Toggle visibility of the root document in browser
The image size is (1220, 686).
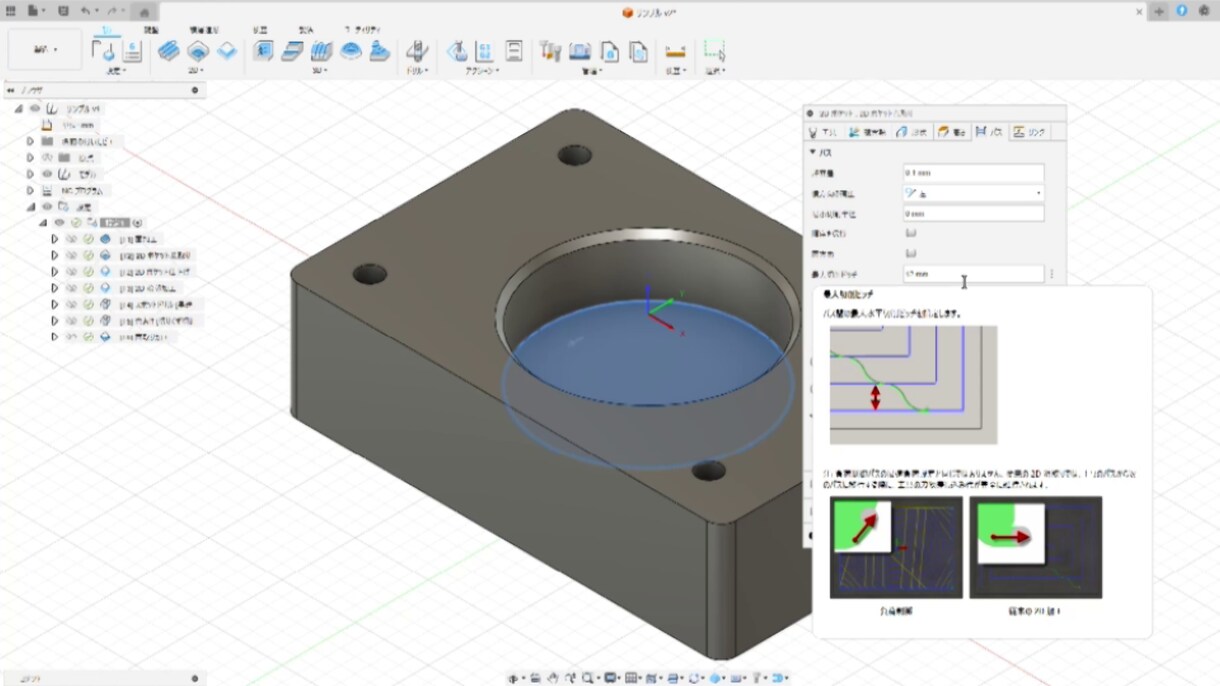pyautogui.click(x=35, y=108)
